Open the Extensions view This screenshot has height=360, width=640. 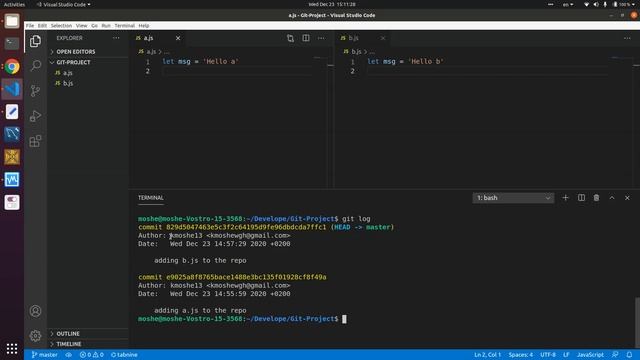(x=36, y=141)
